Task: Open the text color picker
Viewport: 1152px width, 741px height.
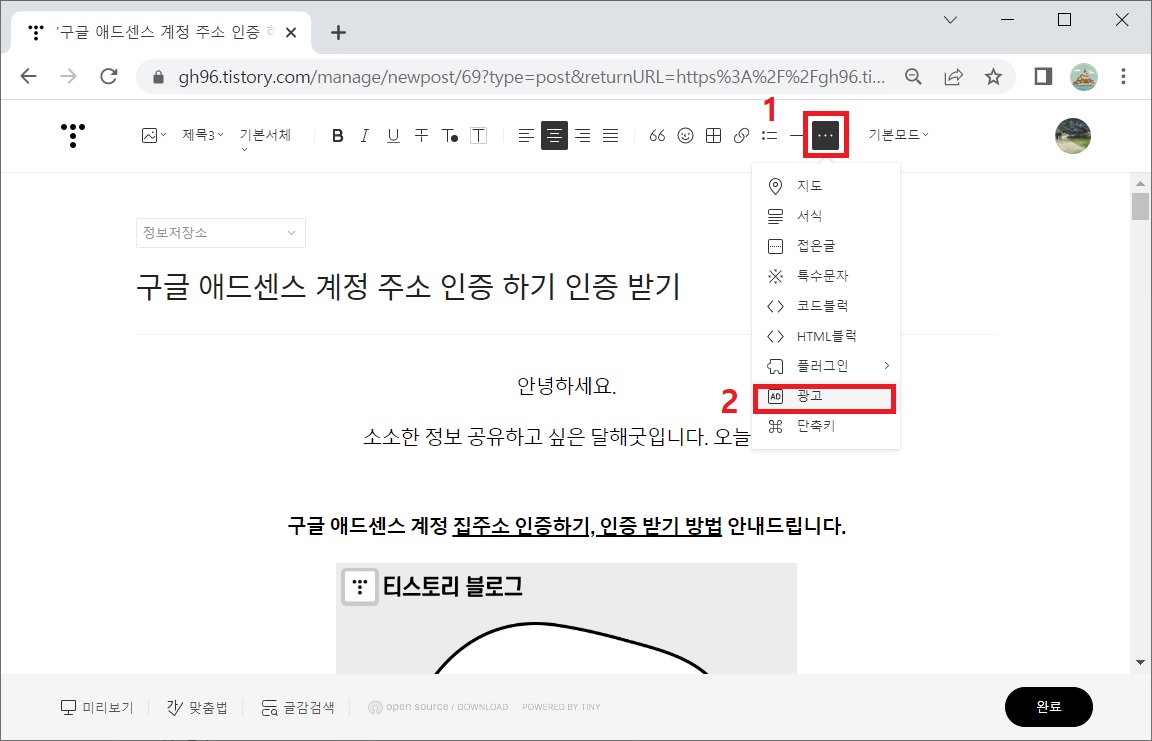Action: pyautogui.click(x=450, y=135)
